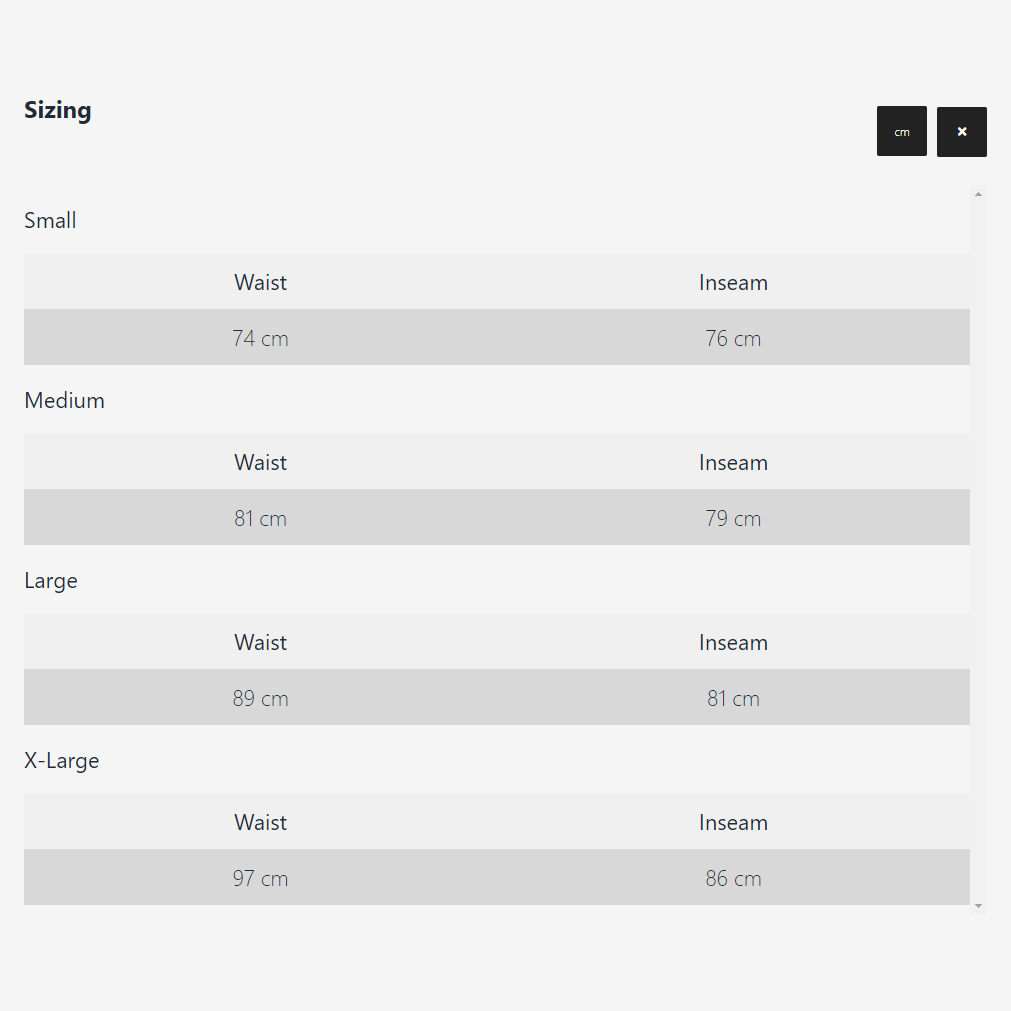Select the Sizing heading
Screen dimensions: 1011x1011
tap(57, 110)
